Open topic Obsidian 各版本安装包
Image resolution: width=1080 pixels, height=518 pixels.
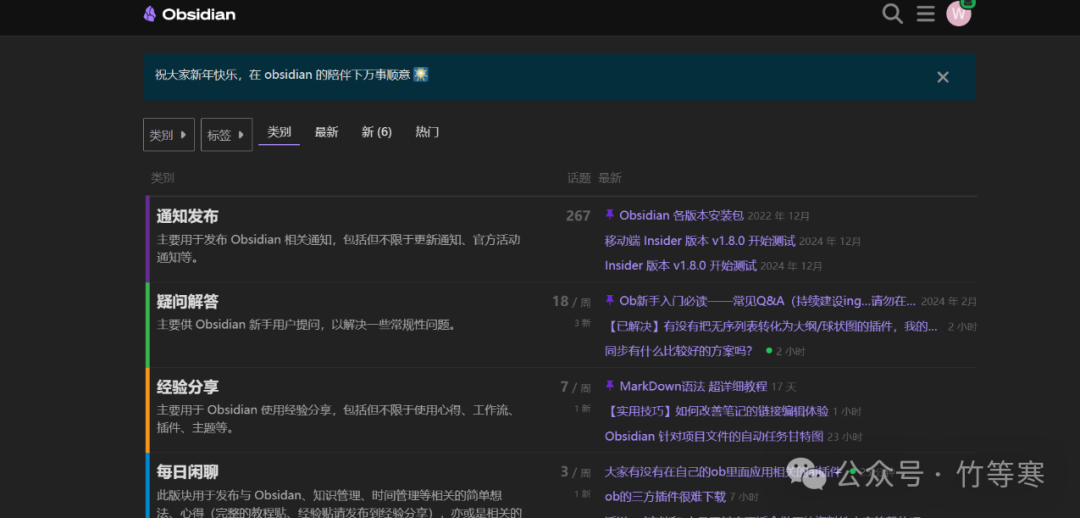click(681, 216)
